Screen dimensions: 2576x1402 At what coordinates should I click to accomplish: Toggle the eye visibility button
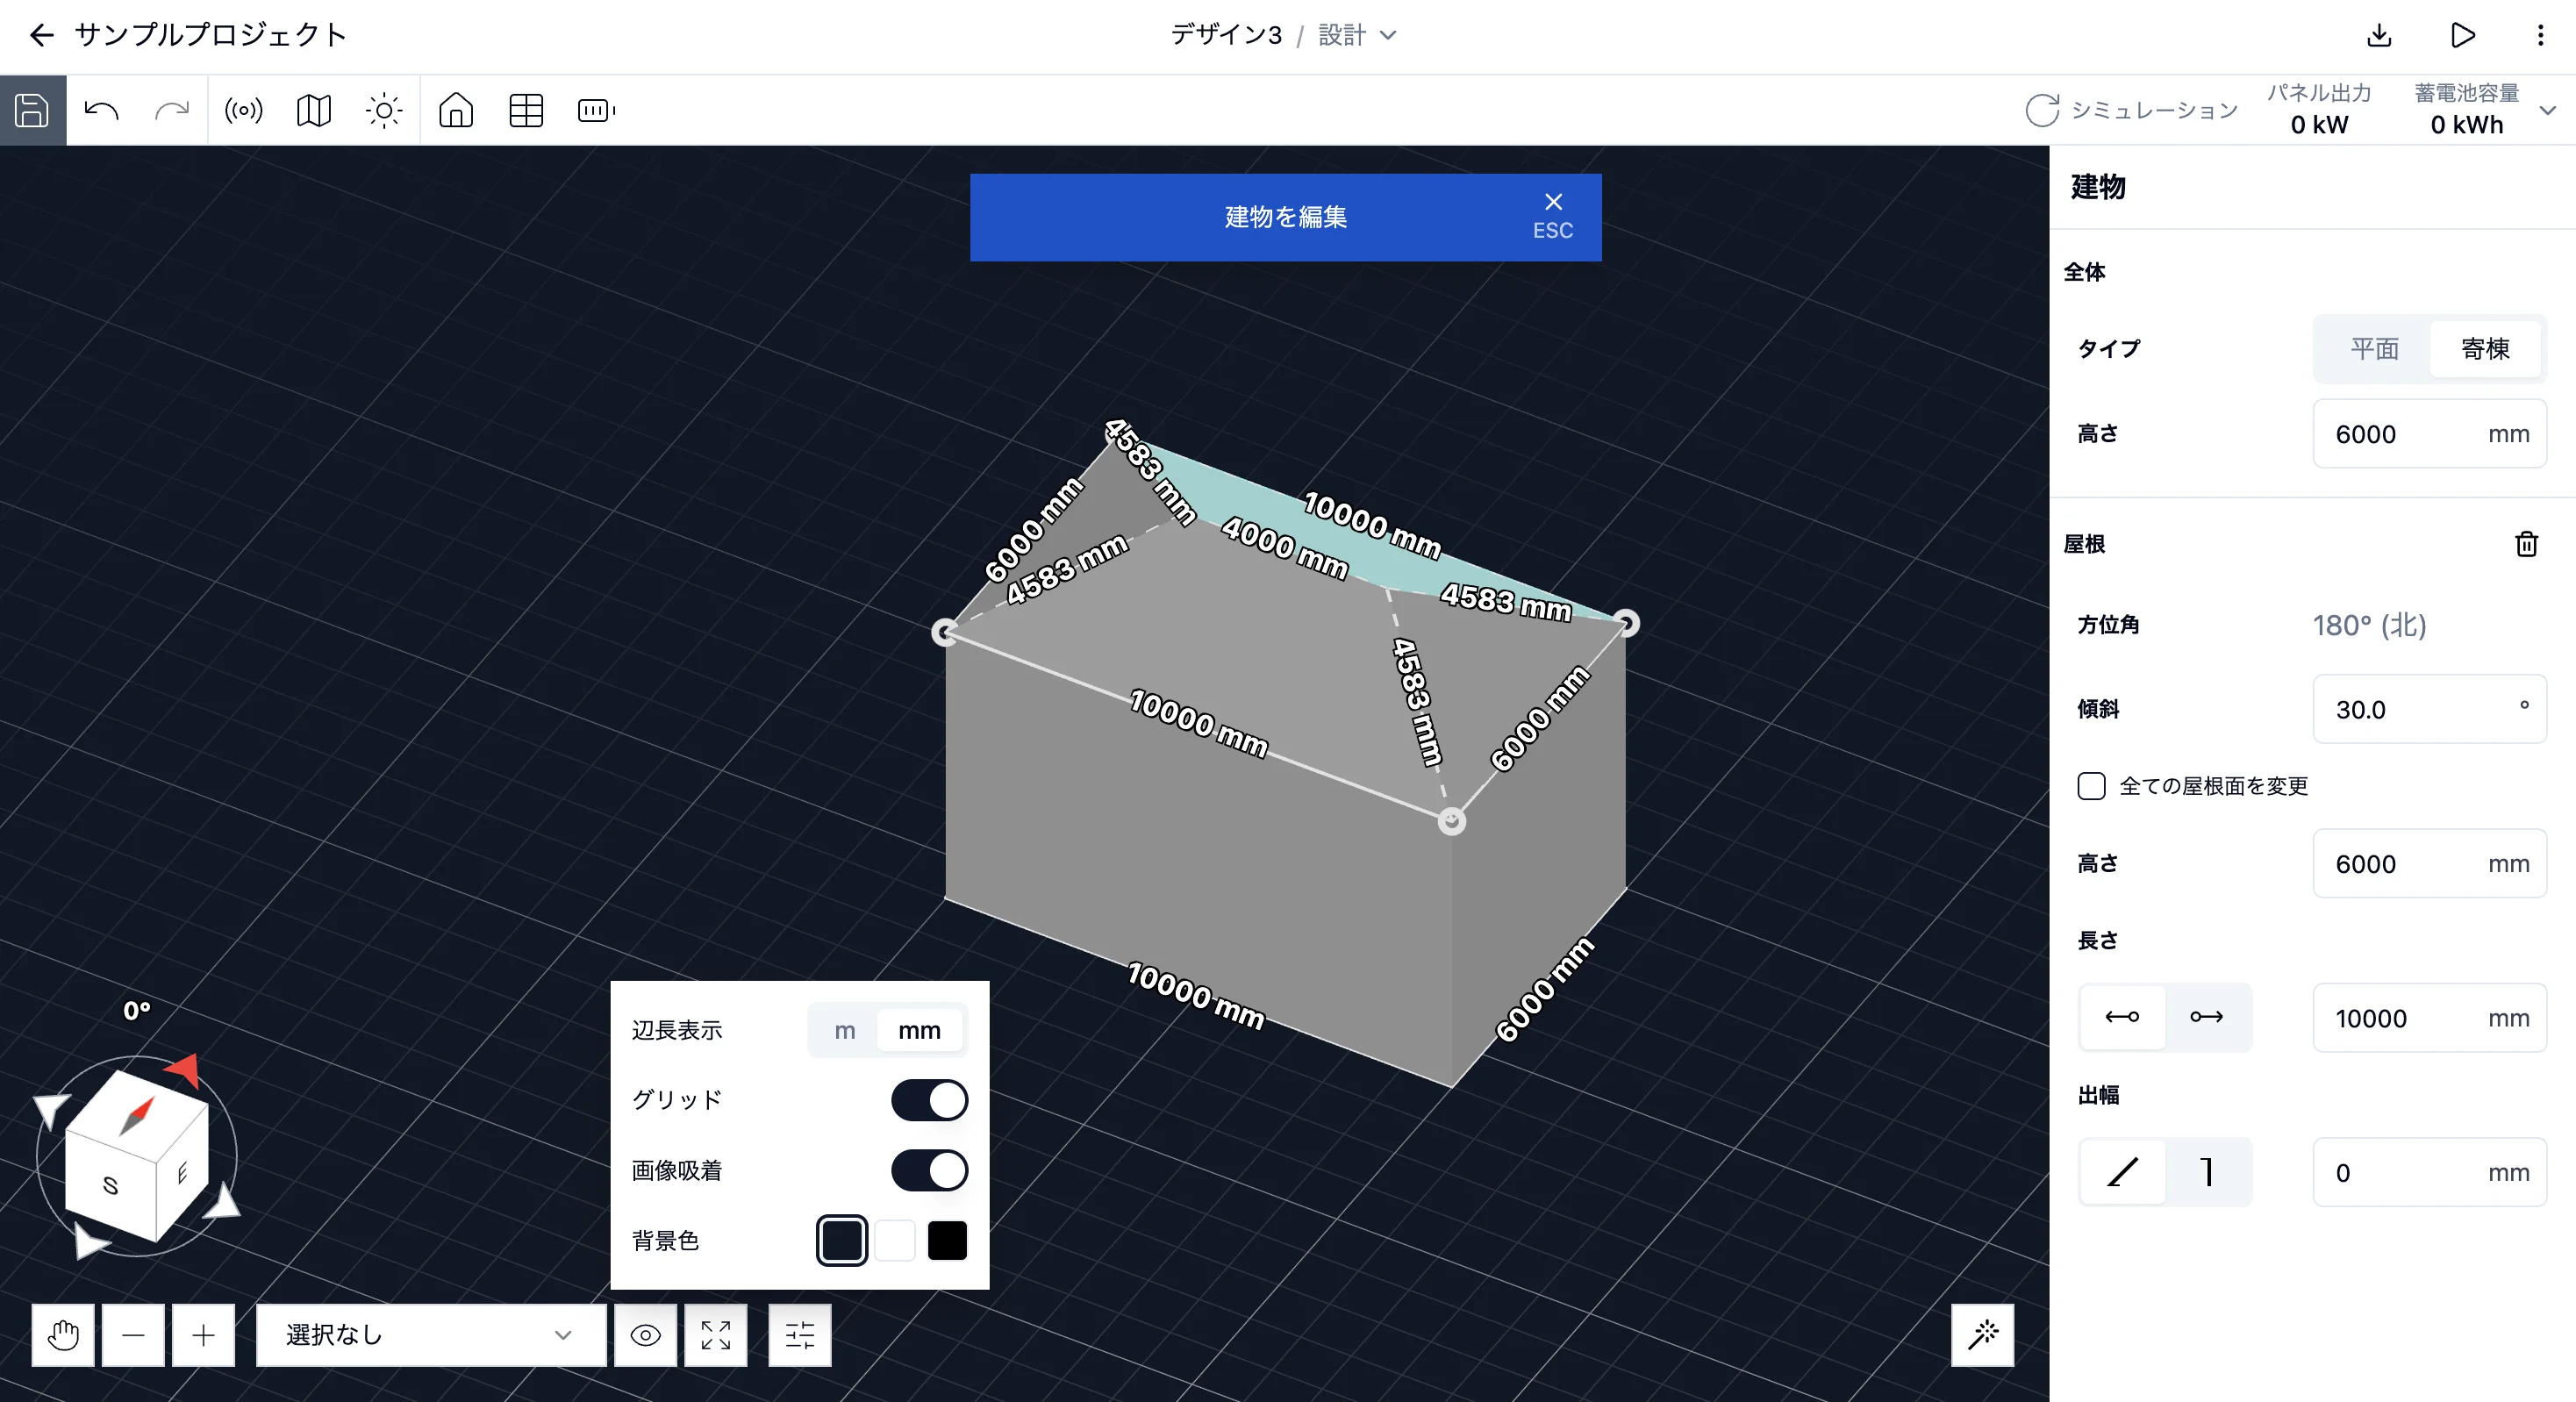pyautogui.click(x=645, y=1335)
